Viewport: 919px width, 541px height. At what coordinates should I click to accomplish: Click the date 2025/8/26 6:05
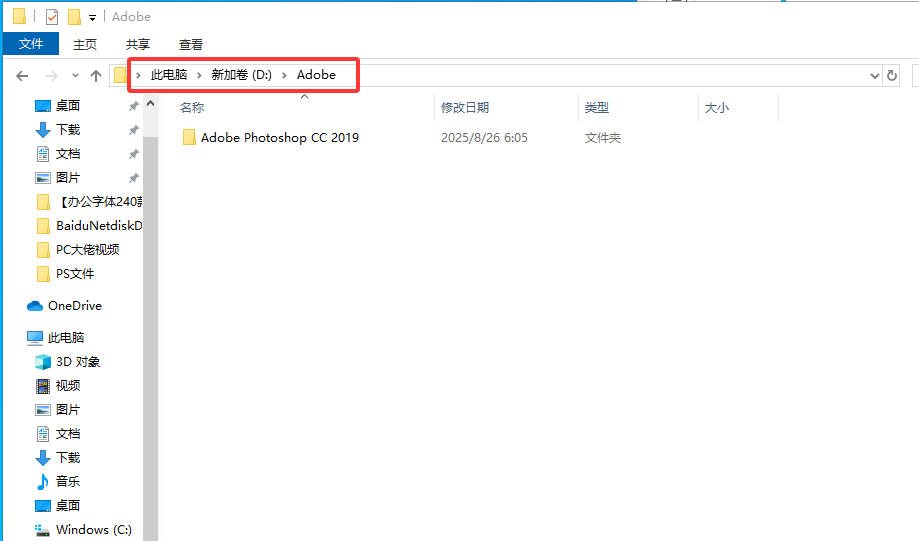pyautogui.click(x=484, y=138)
